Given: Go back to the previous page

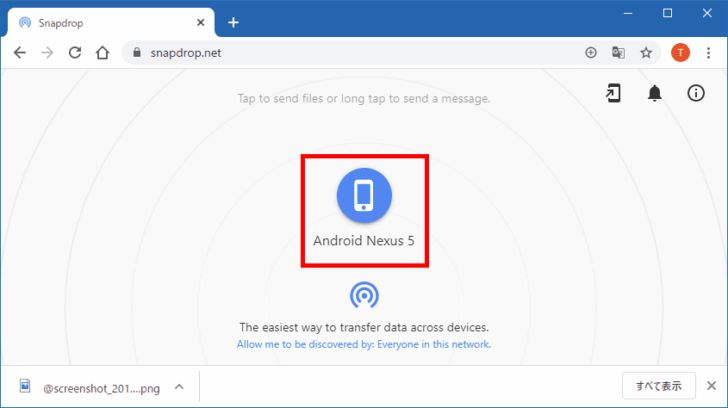Looking at the screenshot, I should pyautogui.click(x=20, y=53).
